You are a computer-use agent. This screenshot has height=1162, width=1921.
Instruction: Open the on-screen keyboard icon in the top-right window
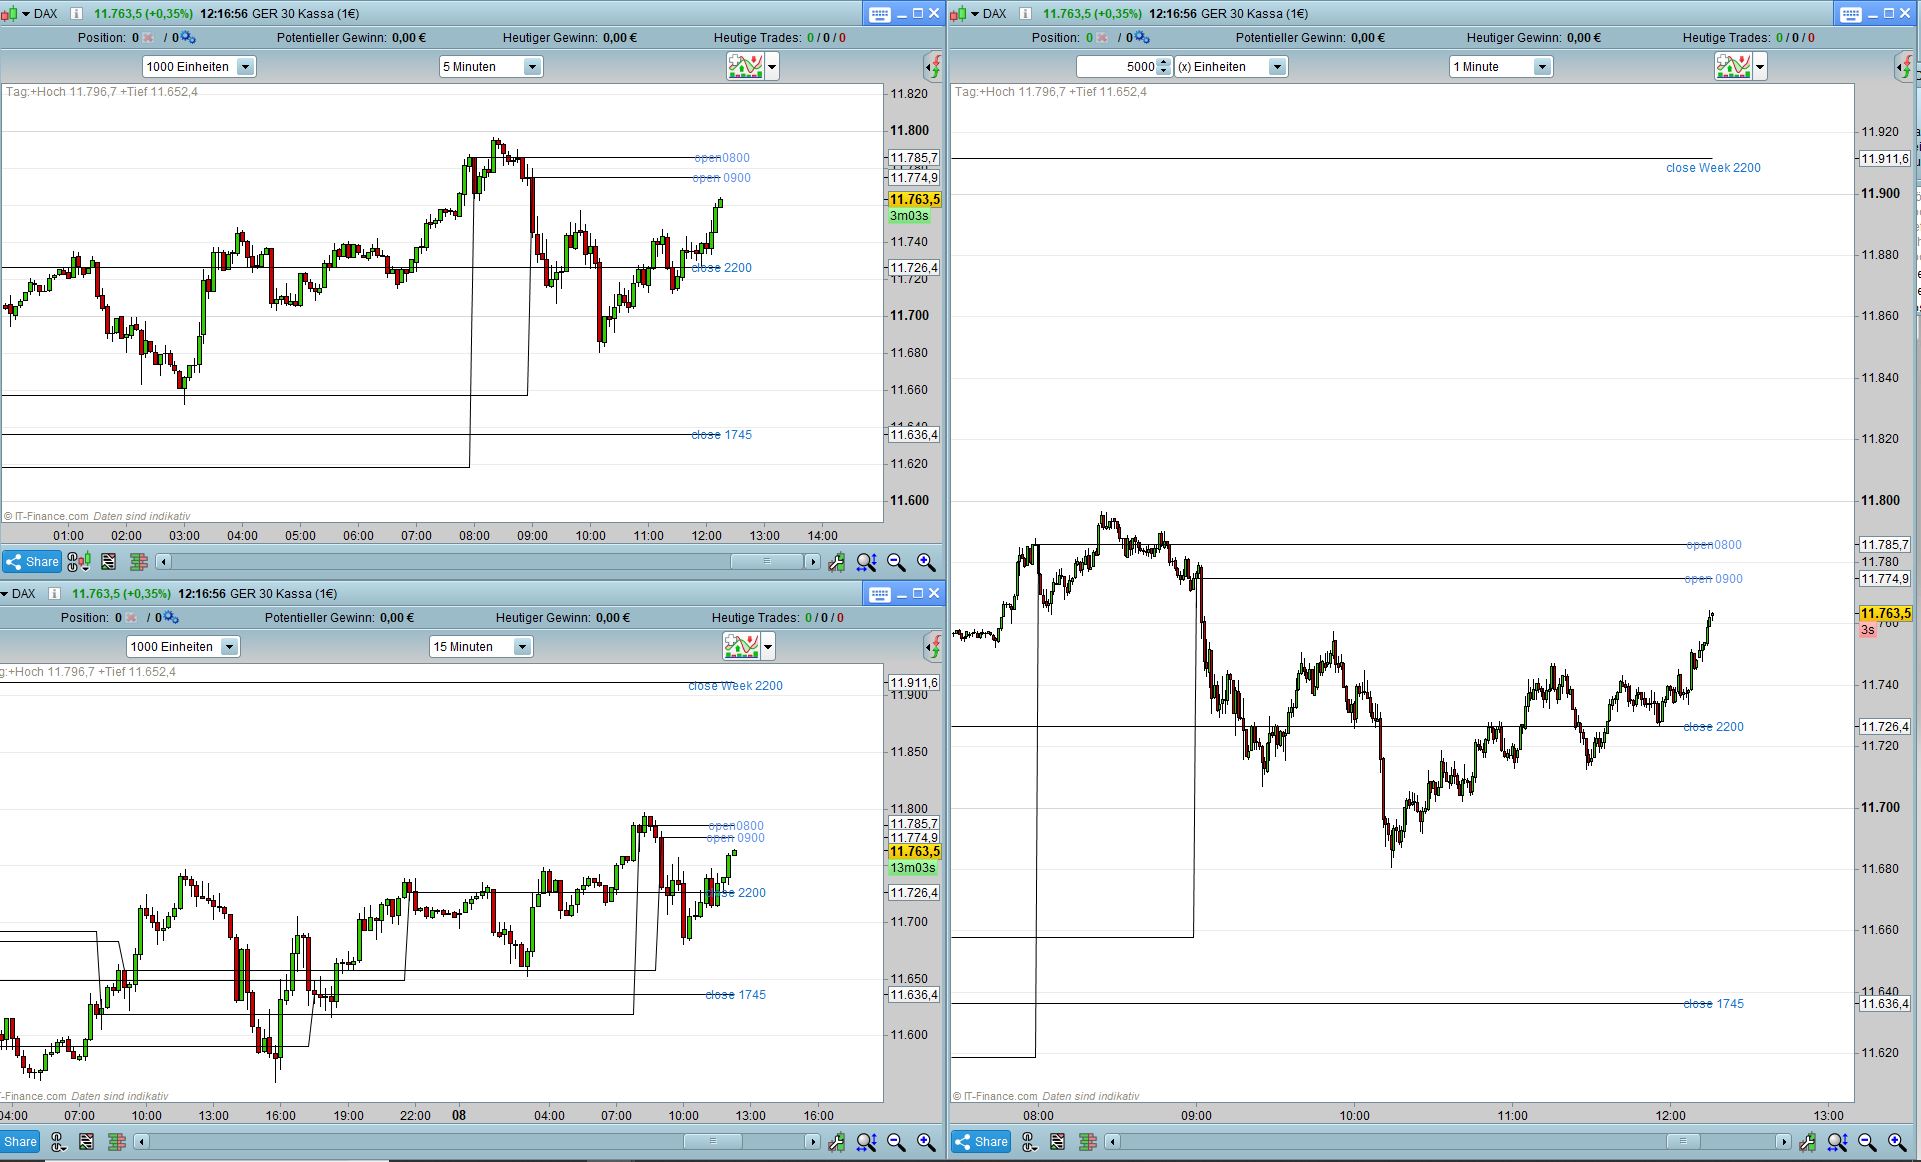pyautogui.click(x=1850, y=13)
